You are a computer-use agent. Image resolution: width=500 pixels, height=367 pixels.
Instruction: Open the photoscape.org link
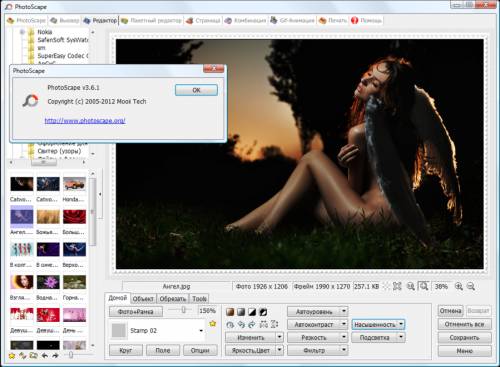click(x=85, y=121)
